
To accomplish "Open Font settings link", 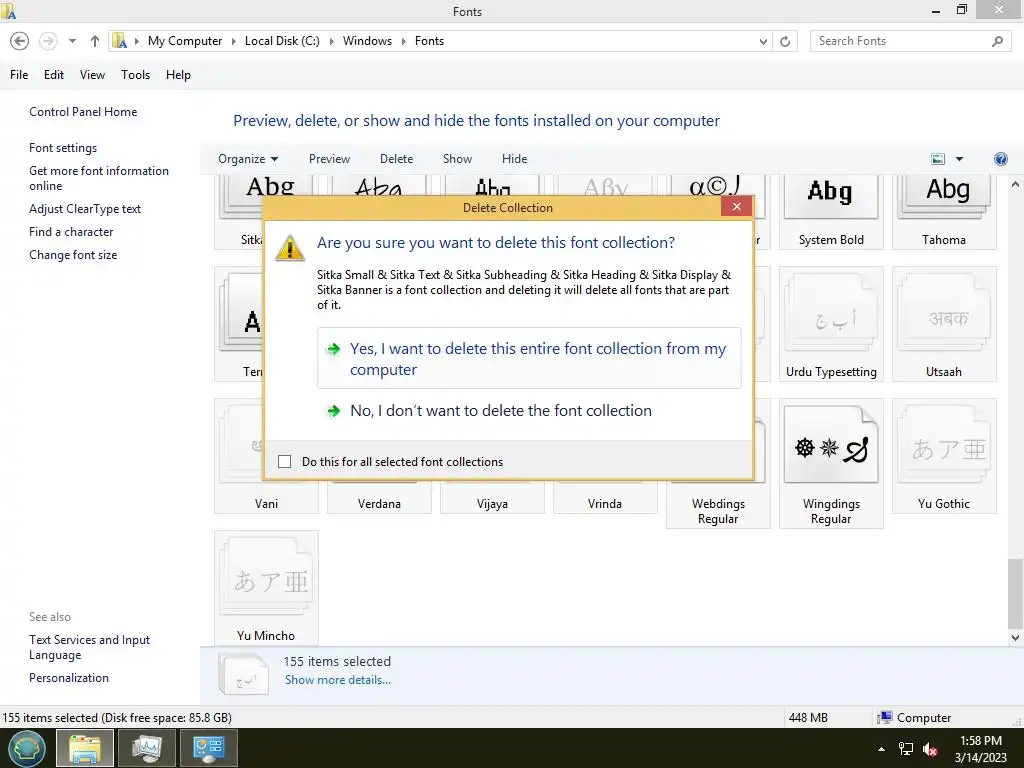I will [63, 148].
